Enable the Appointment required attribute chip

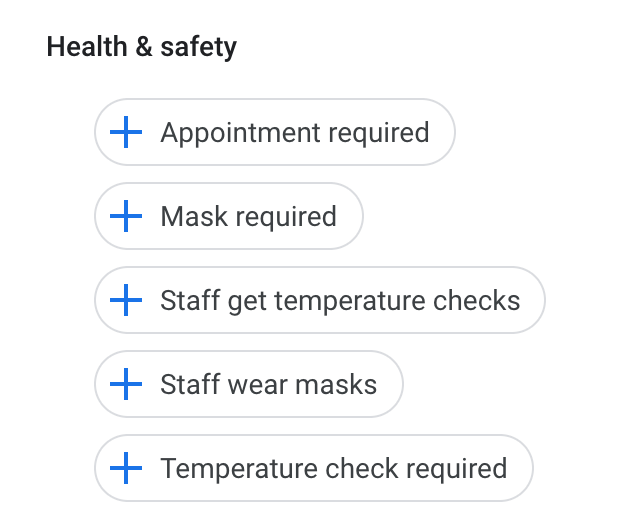pos(275,132)
